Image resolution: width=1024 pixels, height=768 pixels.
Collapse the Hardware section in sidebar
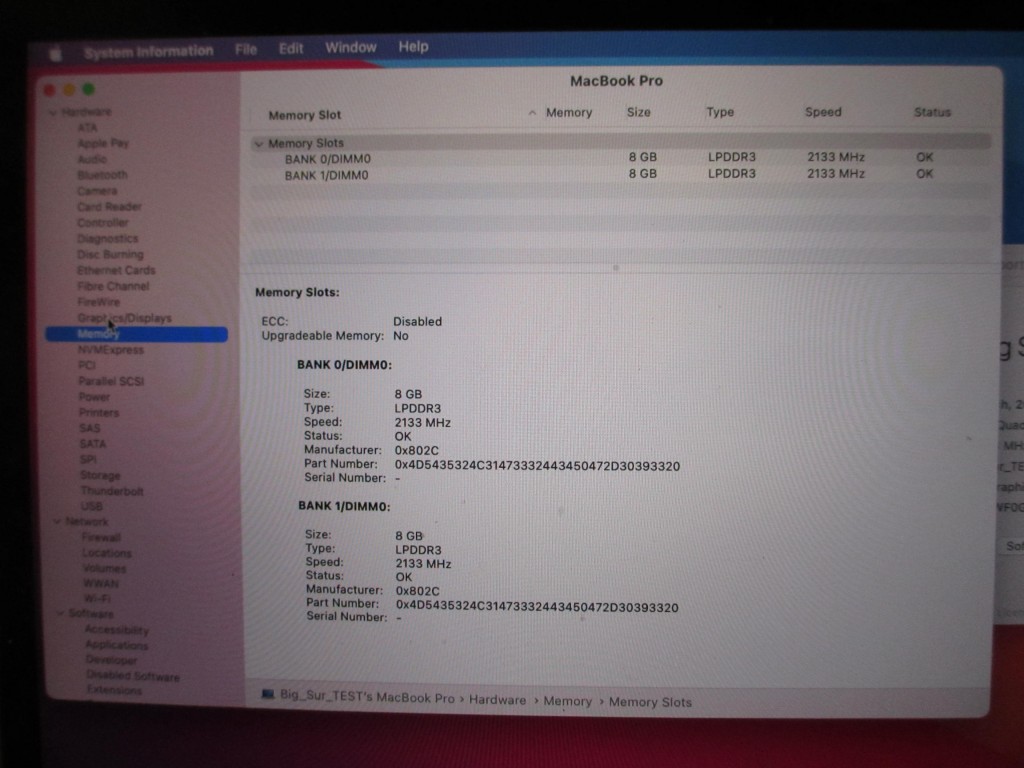(x=54, y=112)
